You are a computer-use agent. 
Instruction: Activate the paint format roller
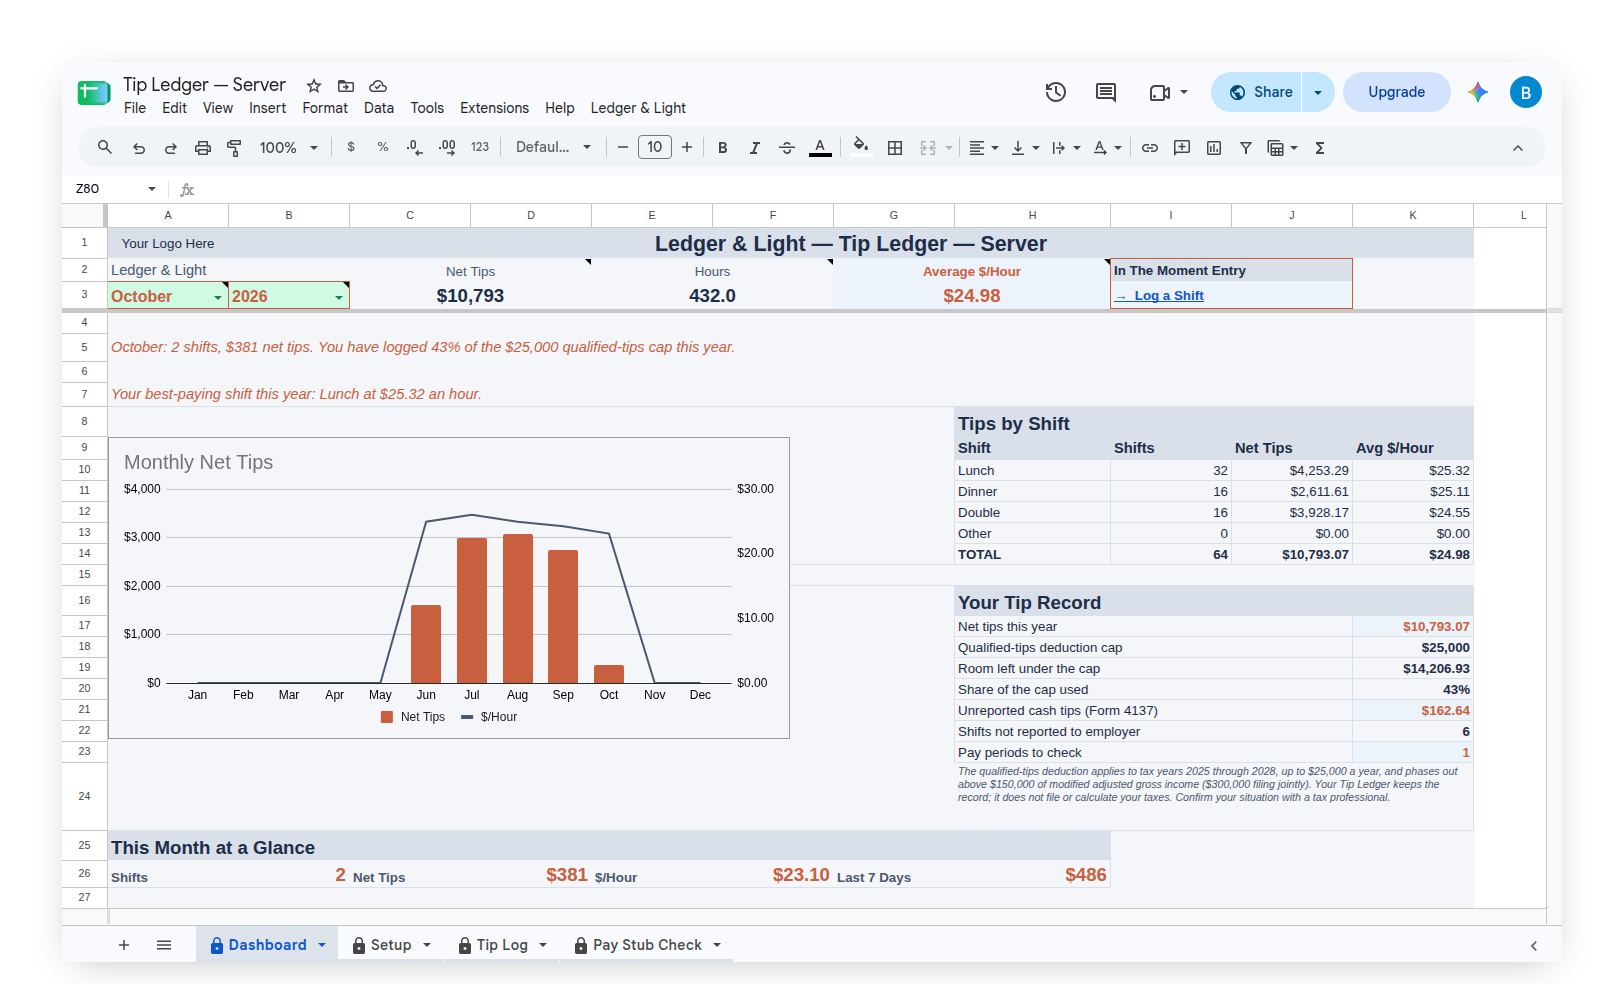click(235, 148)
